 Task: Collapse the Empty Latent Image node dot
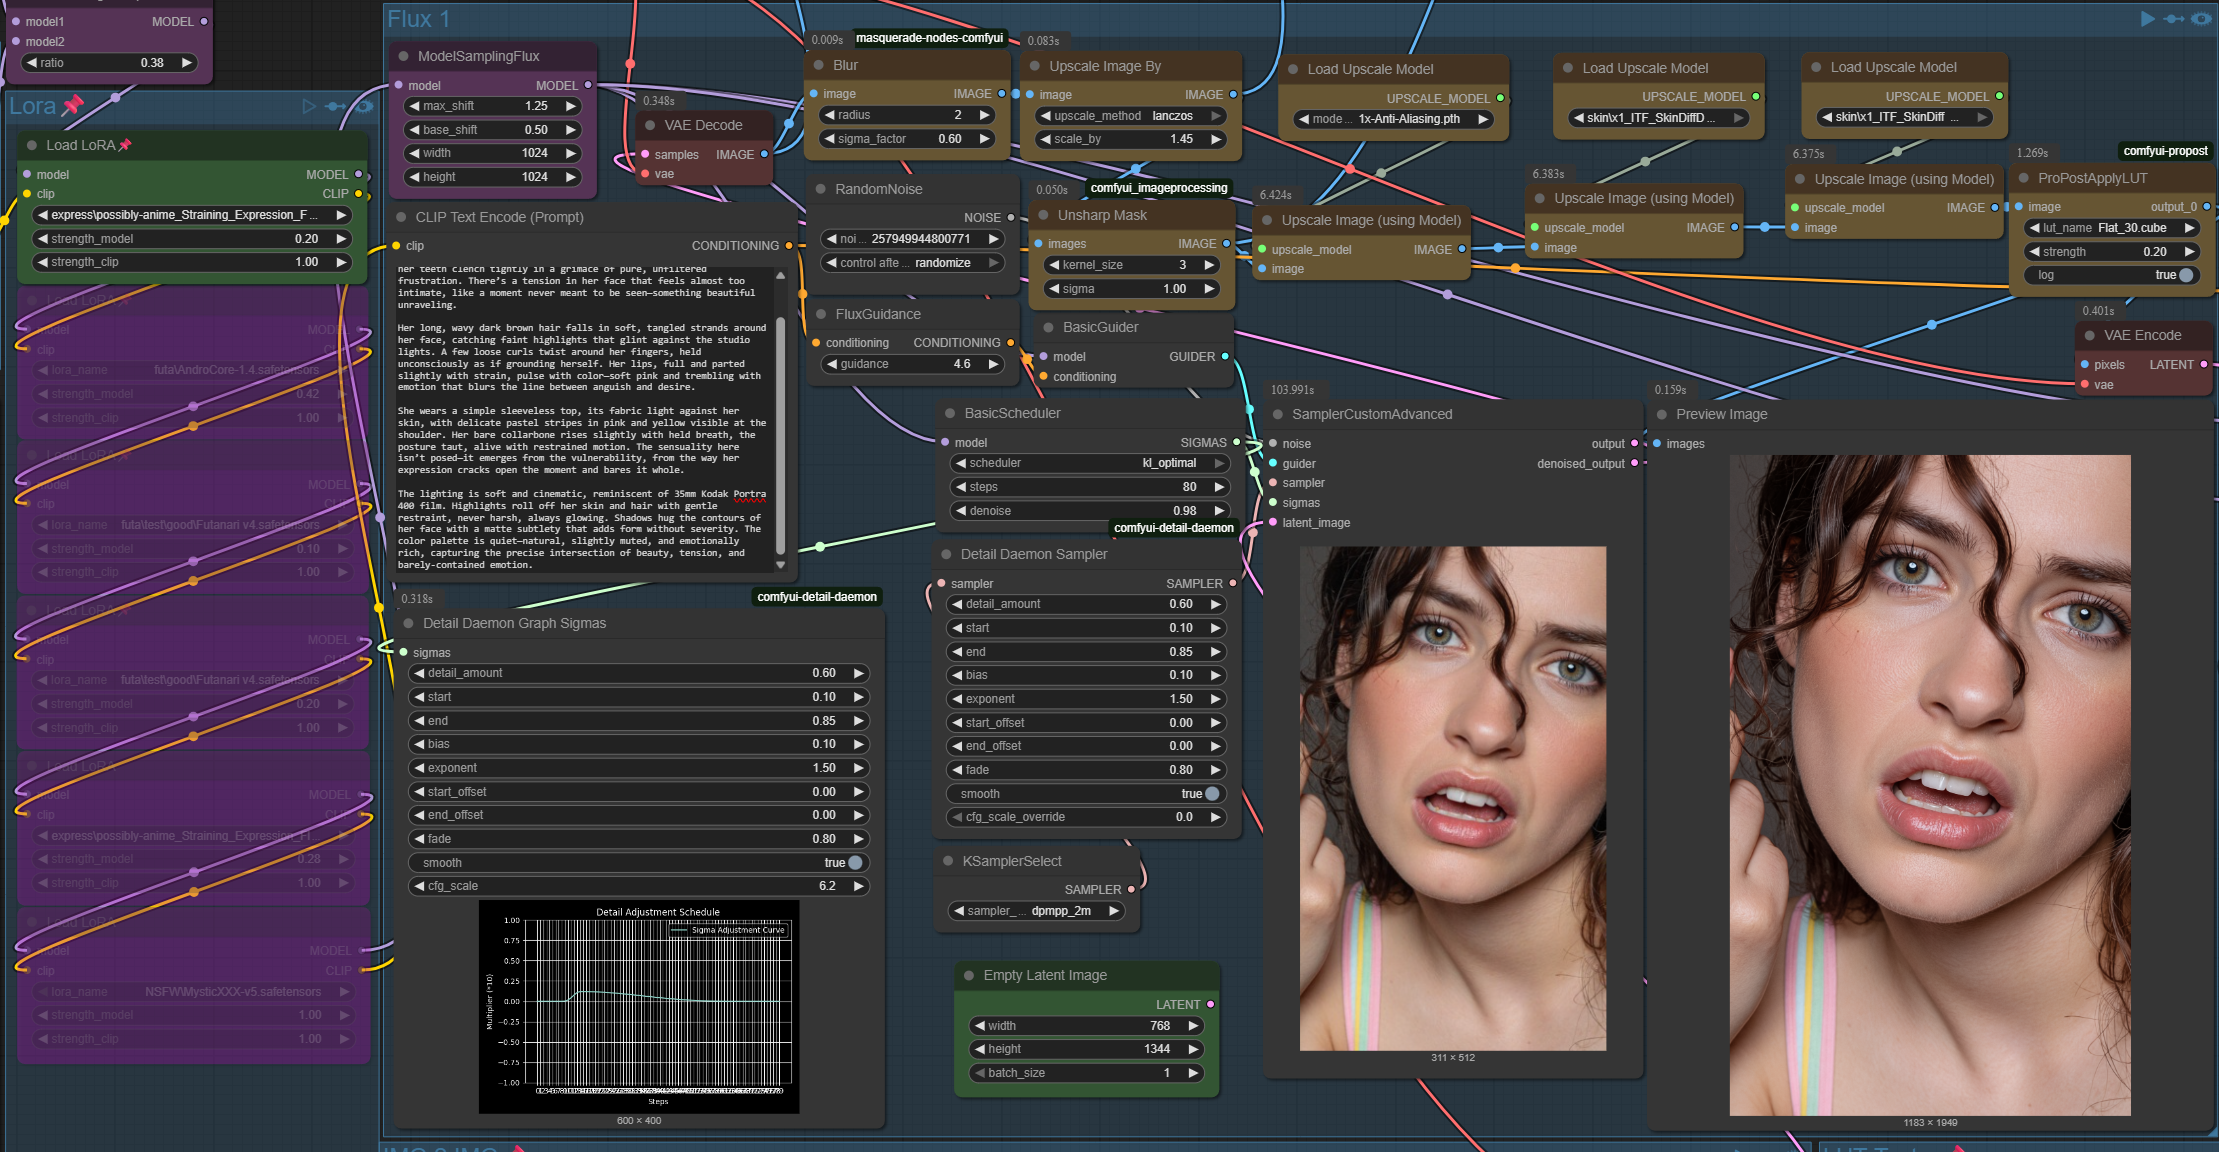(x=969, y=975)
